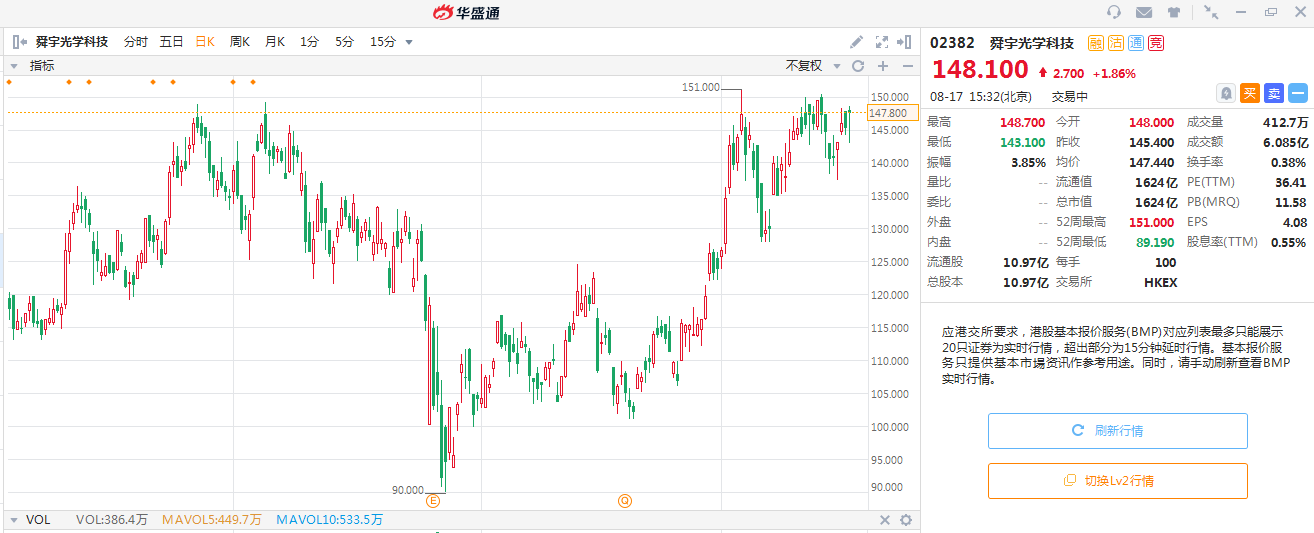
Task: Select the 周K weekly candlestick tab
Action: [x=240, y=42]
